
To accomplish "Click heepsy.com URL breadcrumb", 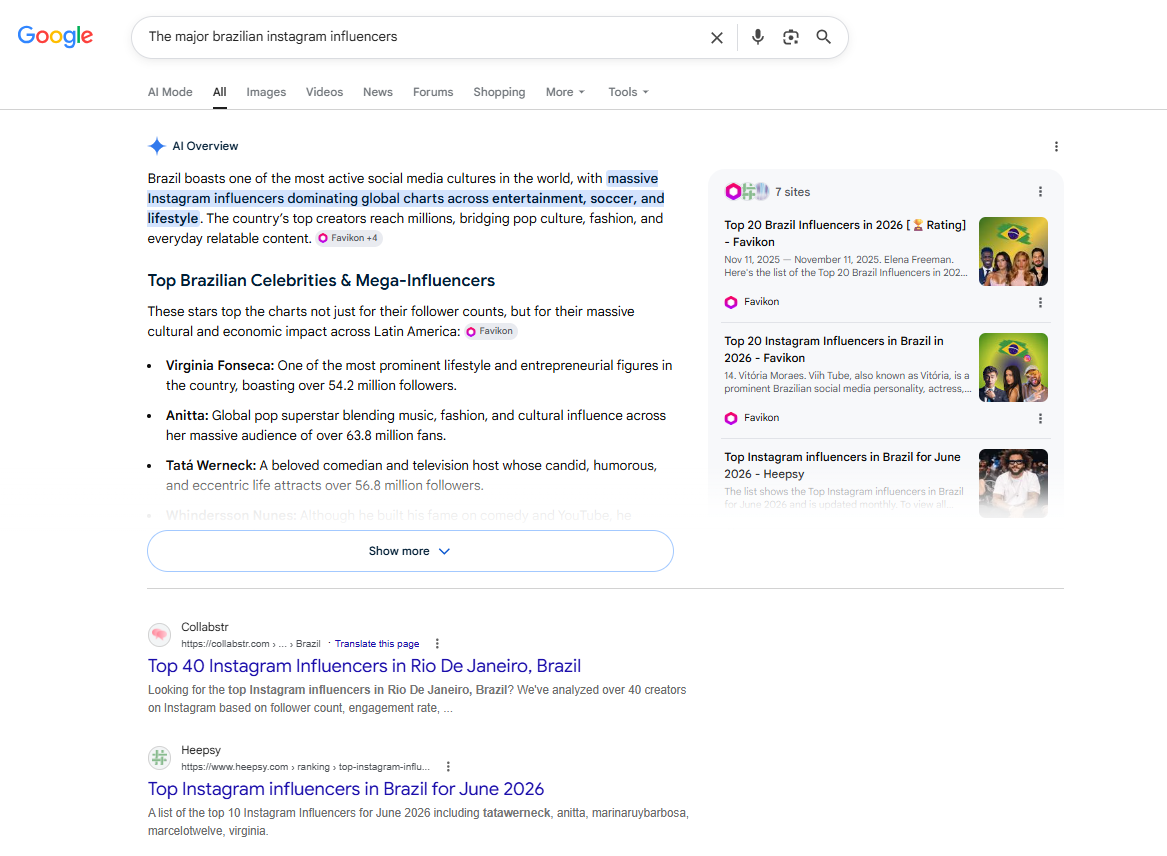I will click(x=305, y=767).
